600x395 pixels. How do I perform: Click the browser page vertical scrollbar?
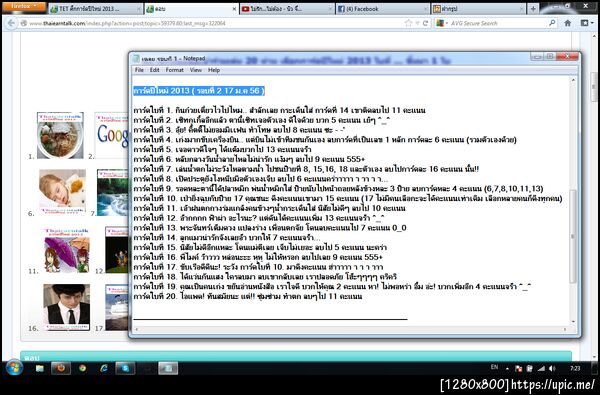(594, 86)
